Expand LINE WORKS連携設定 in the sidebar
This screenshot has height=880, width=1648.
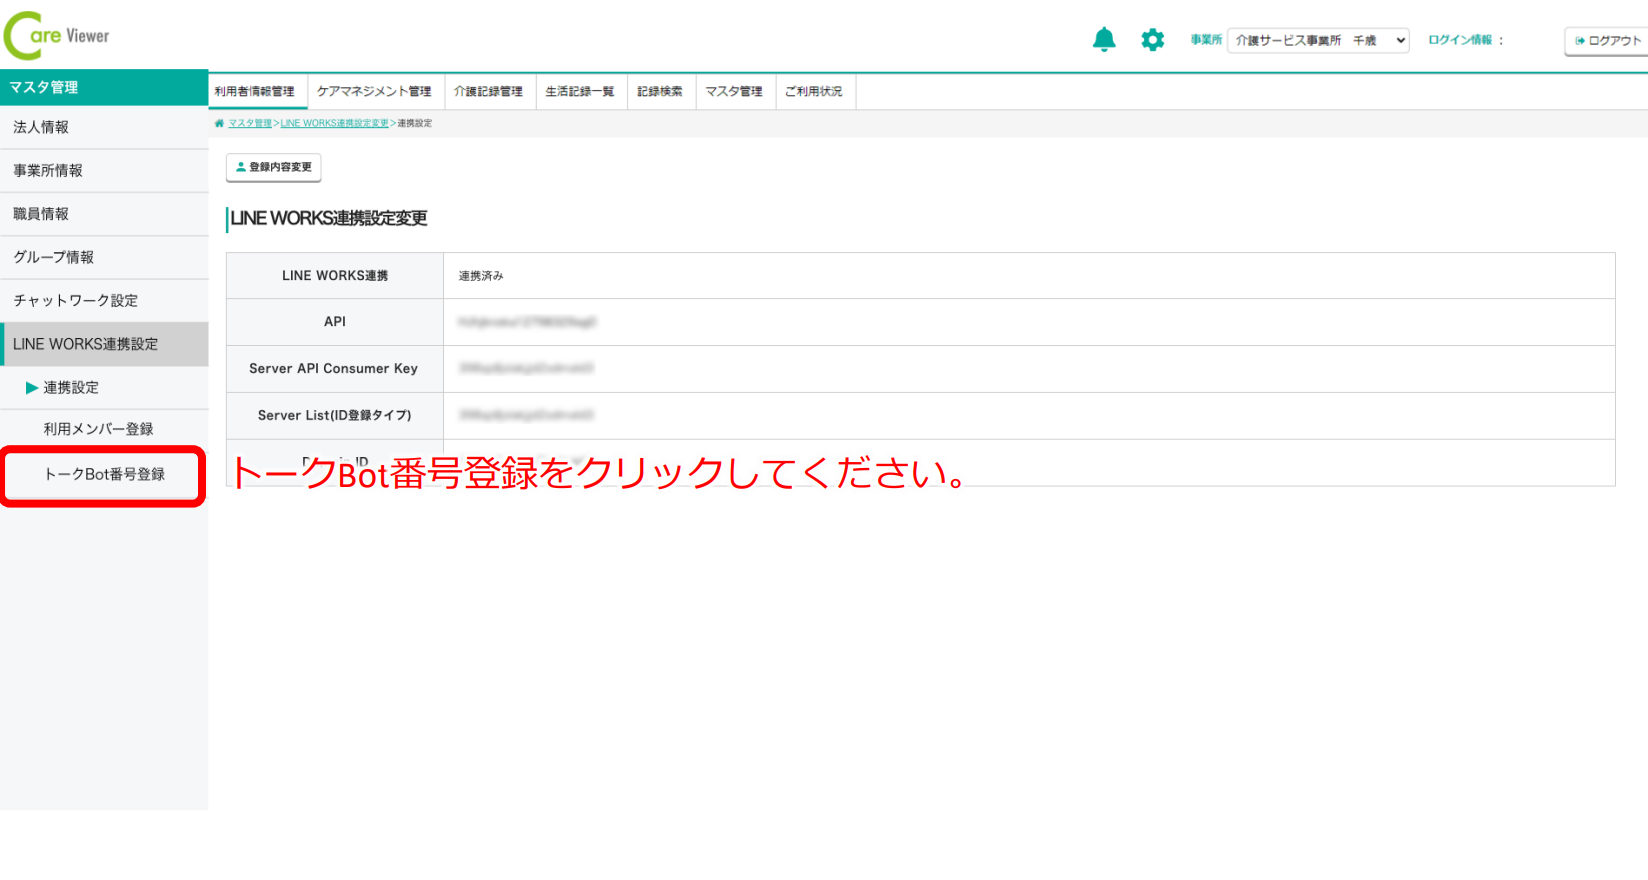pos(86,344)
